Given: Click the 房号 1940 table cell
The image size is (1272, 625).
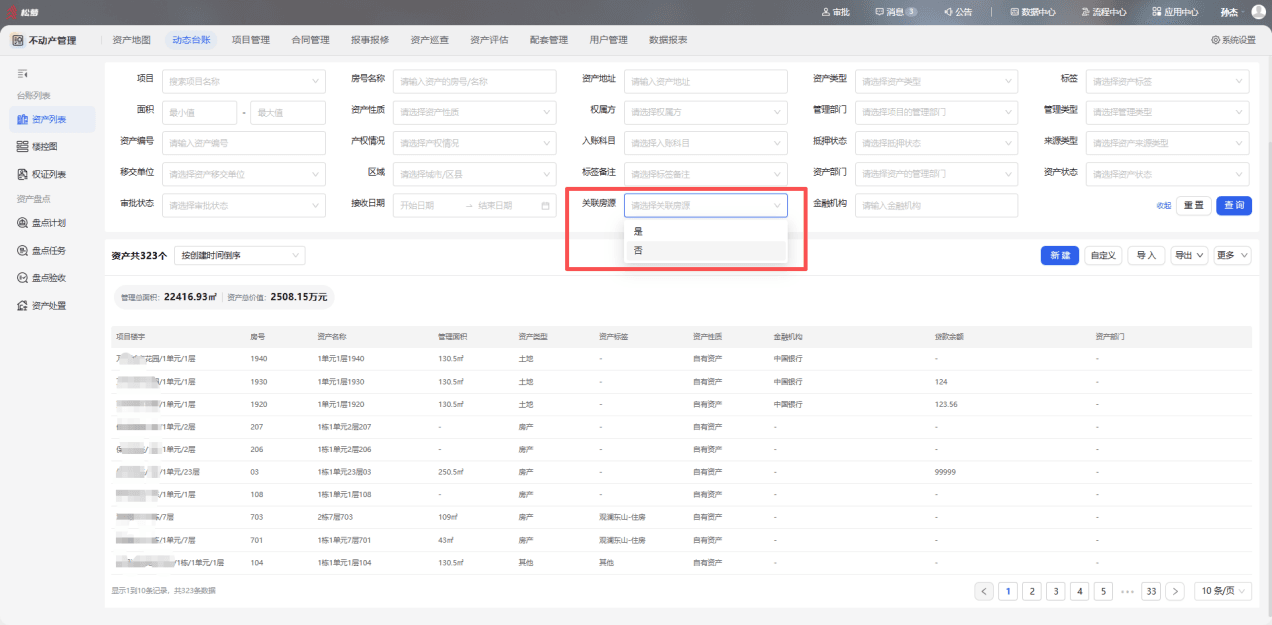Looking at the screenshot, I should click(x=259, y=358).
